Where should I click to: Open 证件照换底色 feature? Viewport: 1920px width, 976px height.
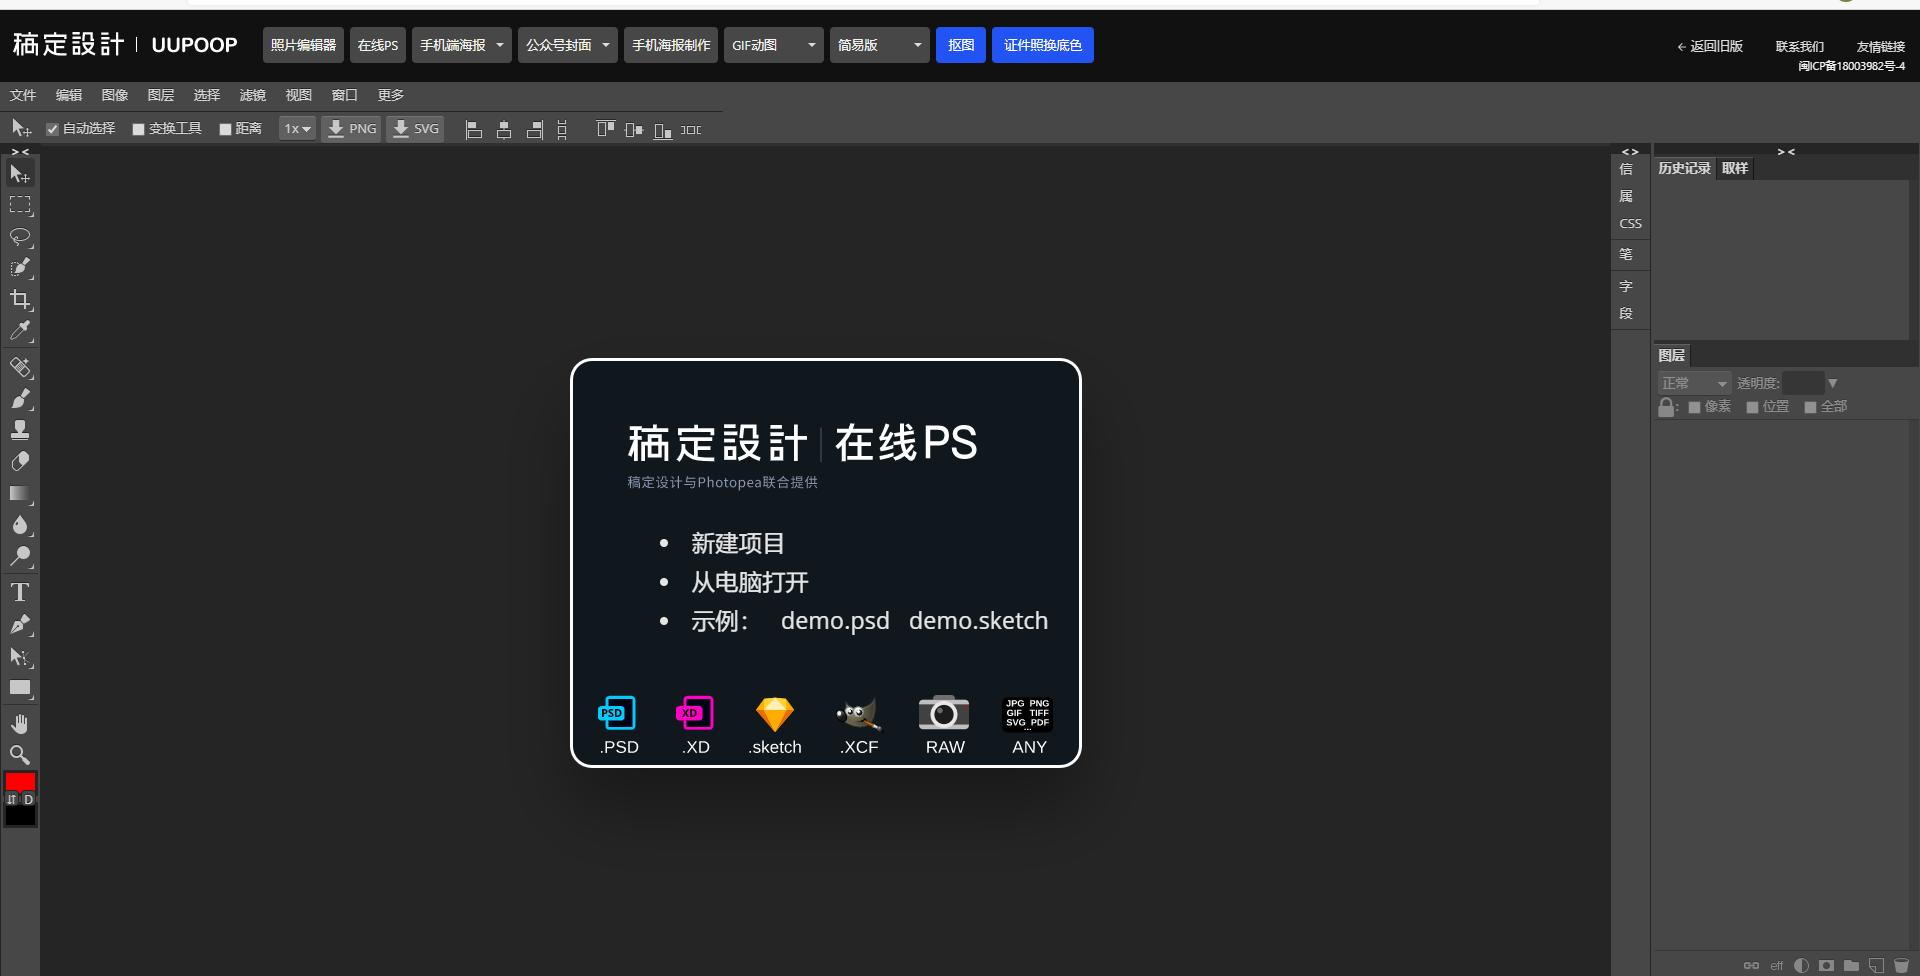(x=1042, y=45)
